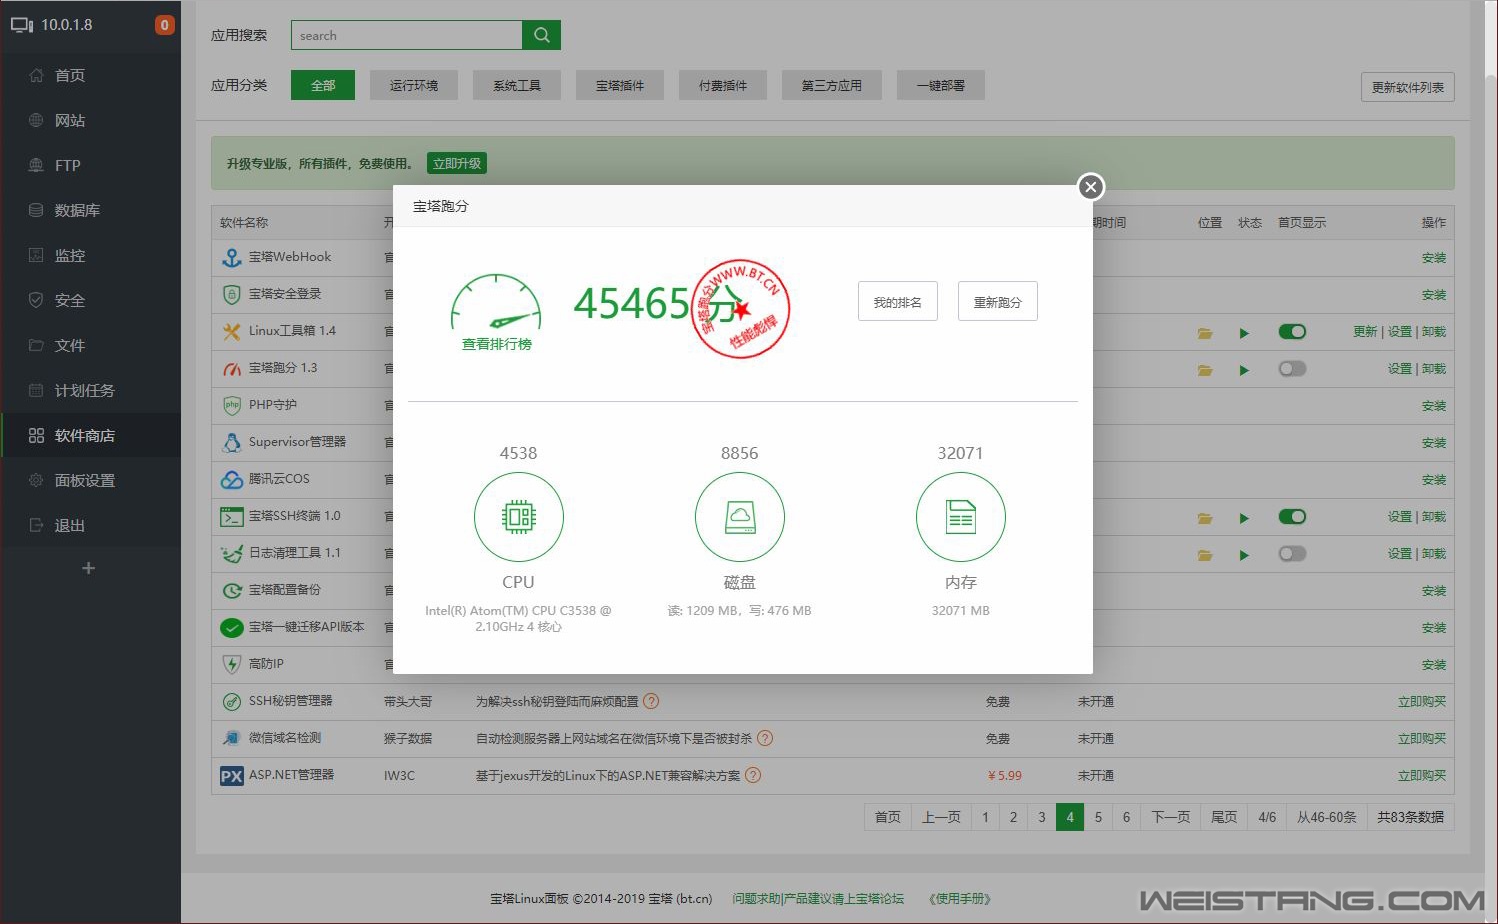Expand the + add menu in the sidebar
Image resolution: width=1498 pixels, height=924 pixels.
tap(88, 567)
